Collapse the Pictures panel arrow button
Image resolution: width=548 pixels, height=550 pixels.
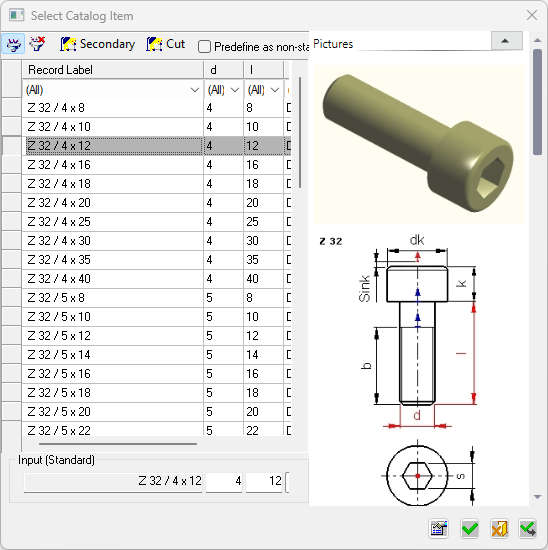point(507,41)
